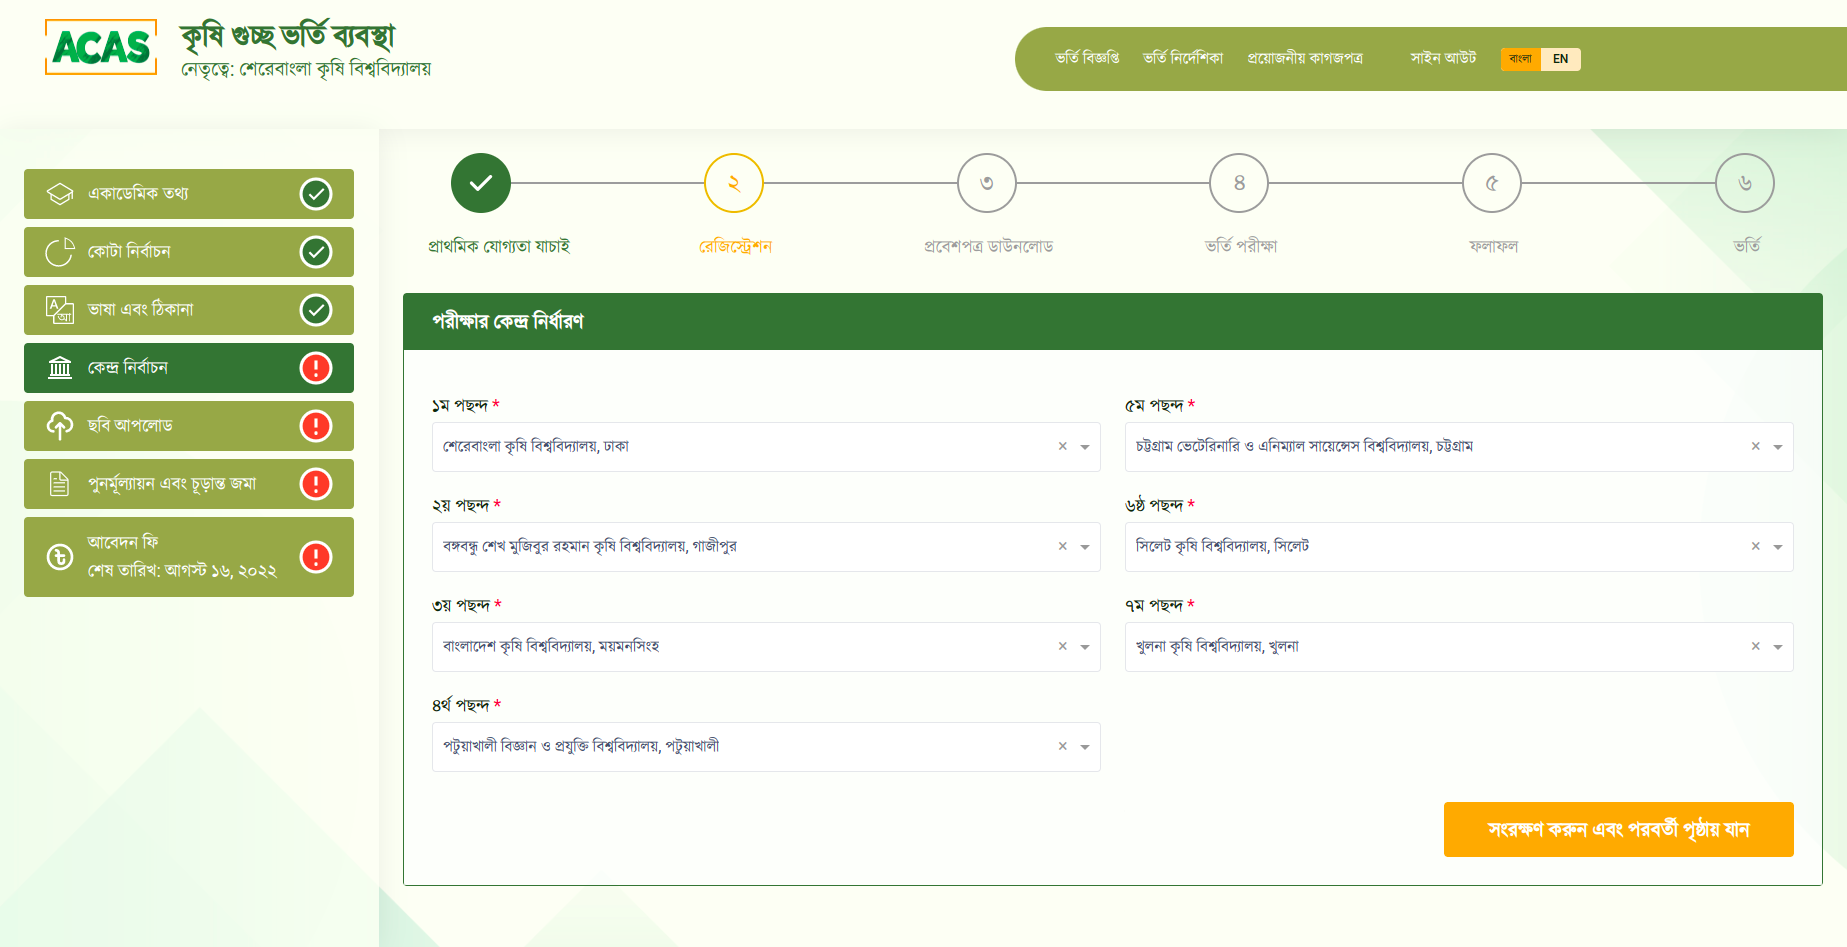Open the প্রয়োজনীয় কাগজপত্র menu item
Viewport: 1847px width, 947px height.
click(1305, 58)
